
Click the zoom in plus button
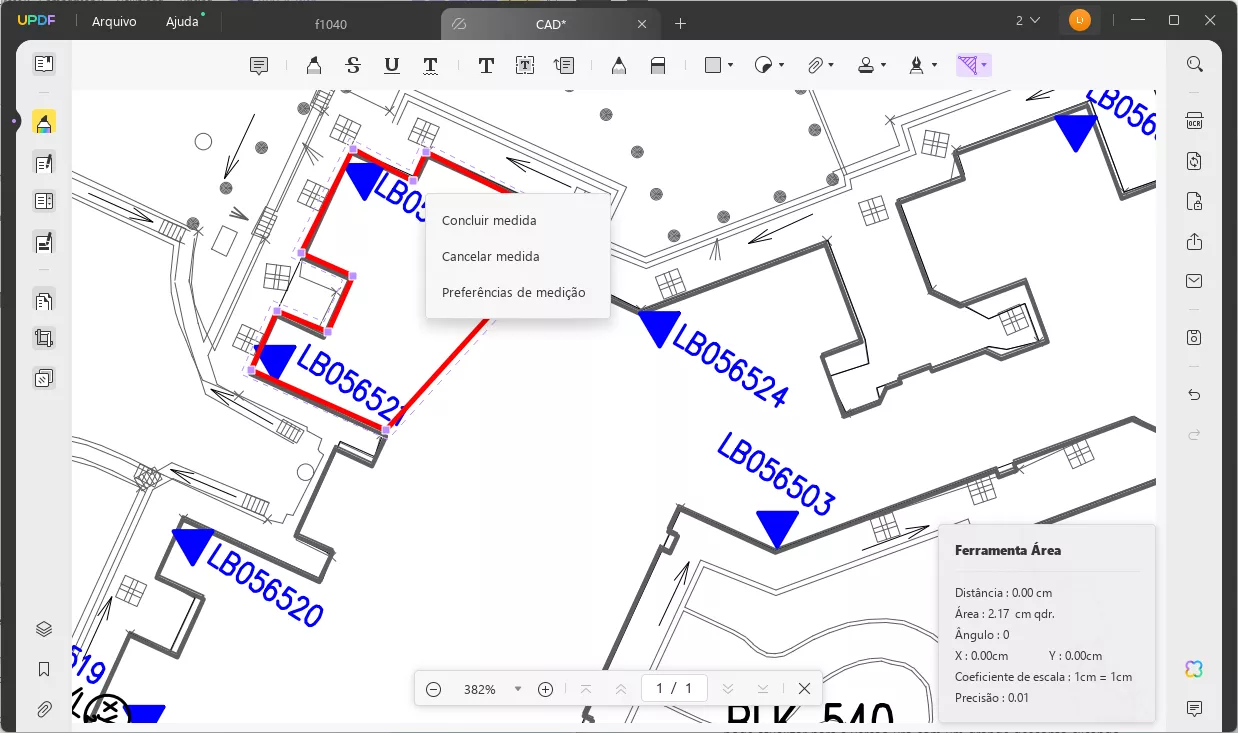[546, 689]
